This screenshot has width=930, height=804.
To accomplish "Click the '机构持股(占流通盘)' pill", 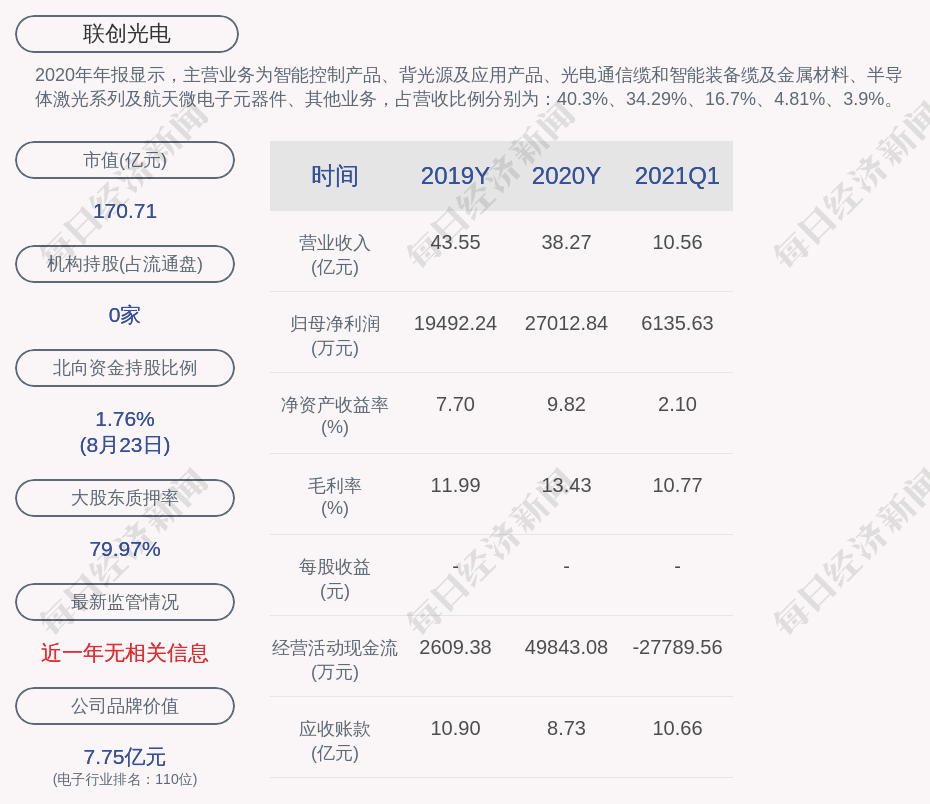I will tap(125, 264).
